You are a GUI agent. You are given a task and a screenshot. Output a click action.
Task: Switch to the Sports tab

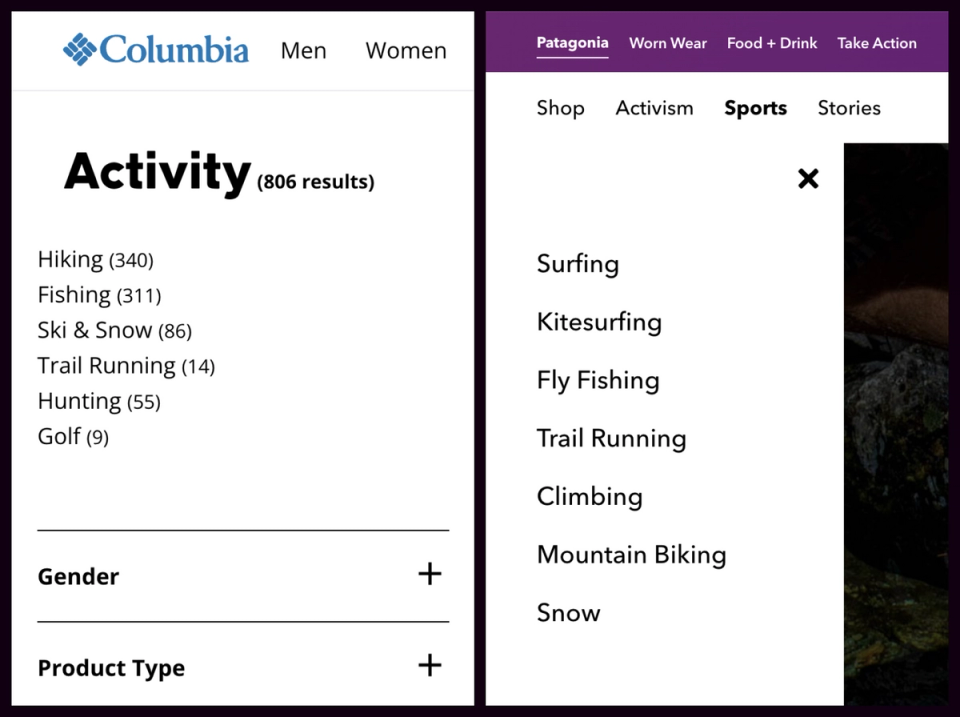[755, 108]
